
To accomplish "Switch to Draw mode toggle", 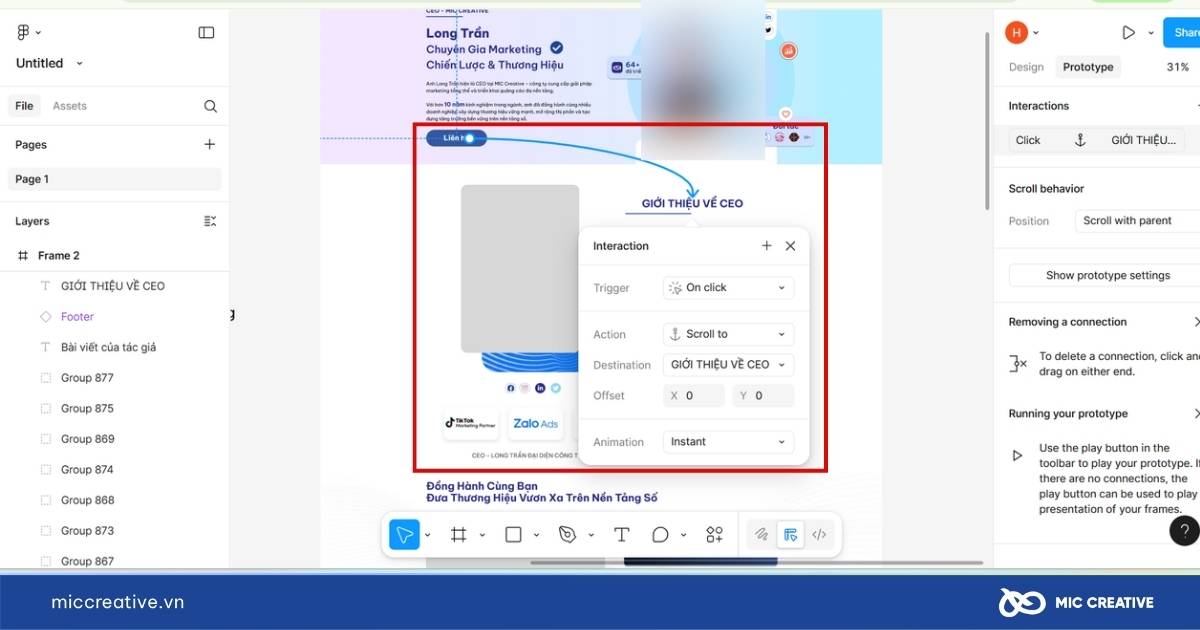I will point(761,535).
